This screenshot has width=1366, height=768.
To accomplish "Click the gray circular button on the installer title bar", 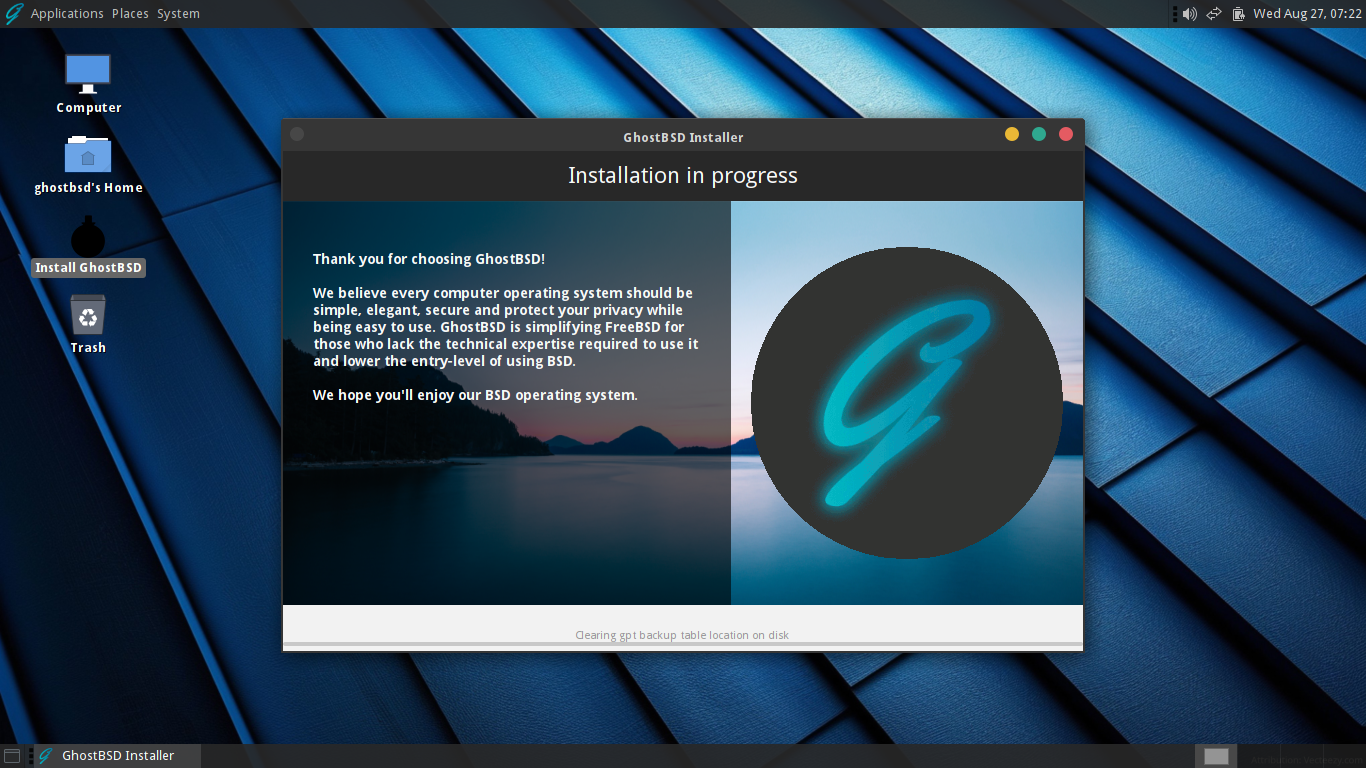I will click(297, 134).
